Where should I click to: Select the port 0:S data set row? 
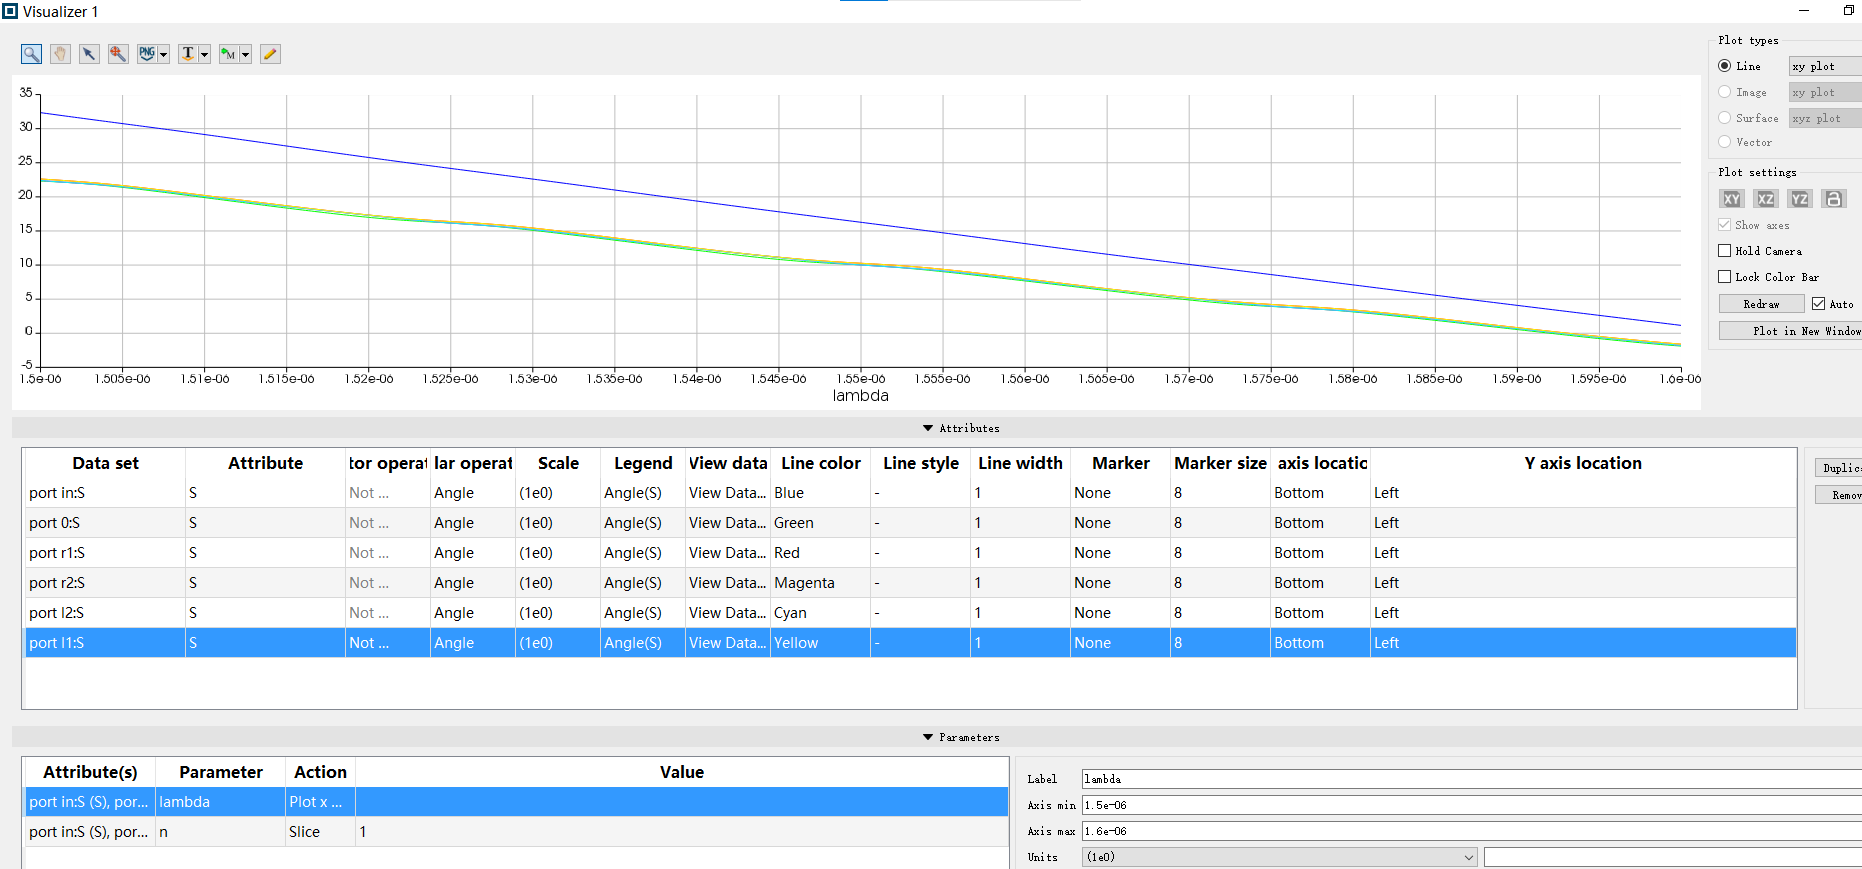(x=910, y=523)
